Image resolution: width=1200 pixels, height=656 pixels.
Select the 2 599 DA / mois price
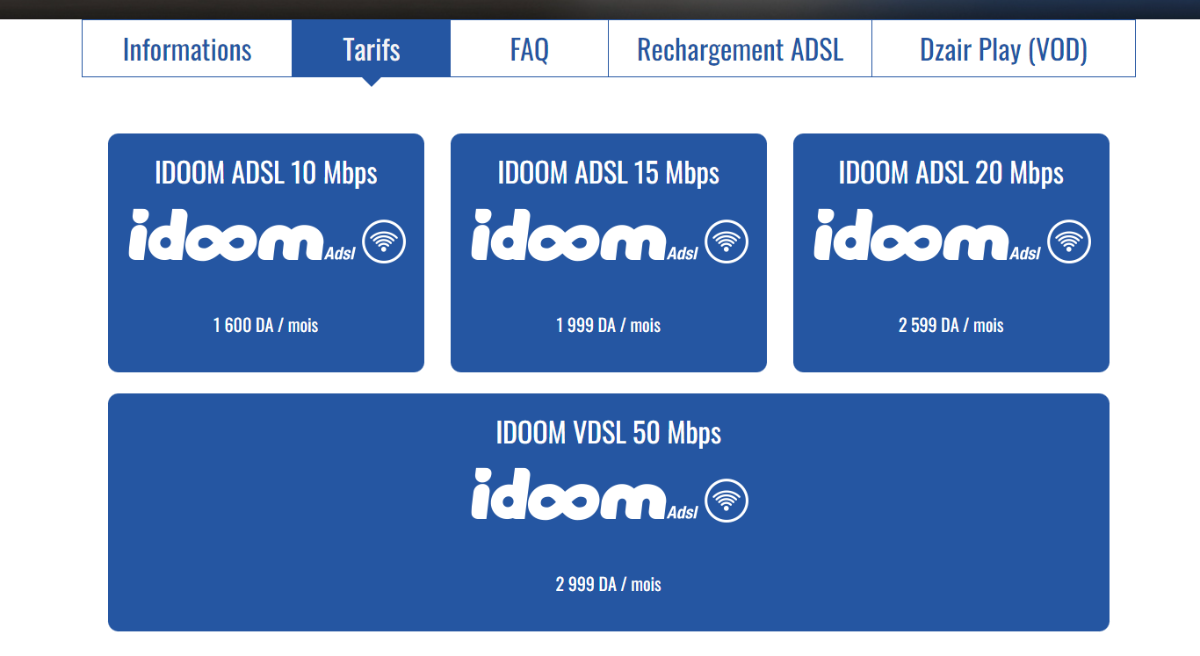951,325
